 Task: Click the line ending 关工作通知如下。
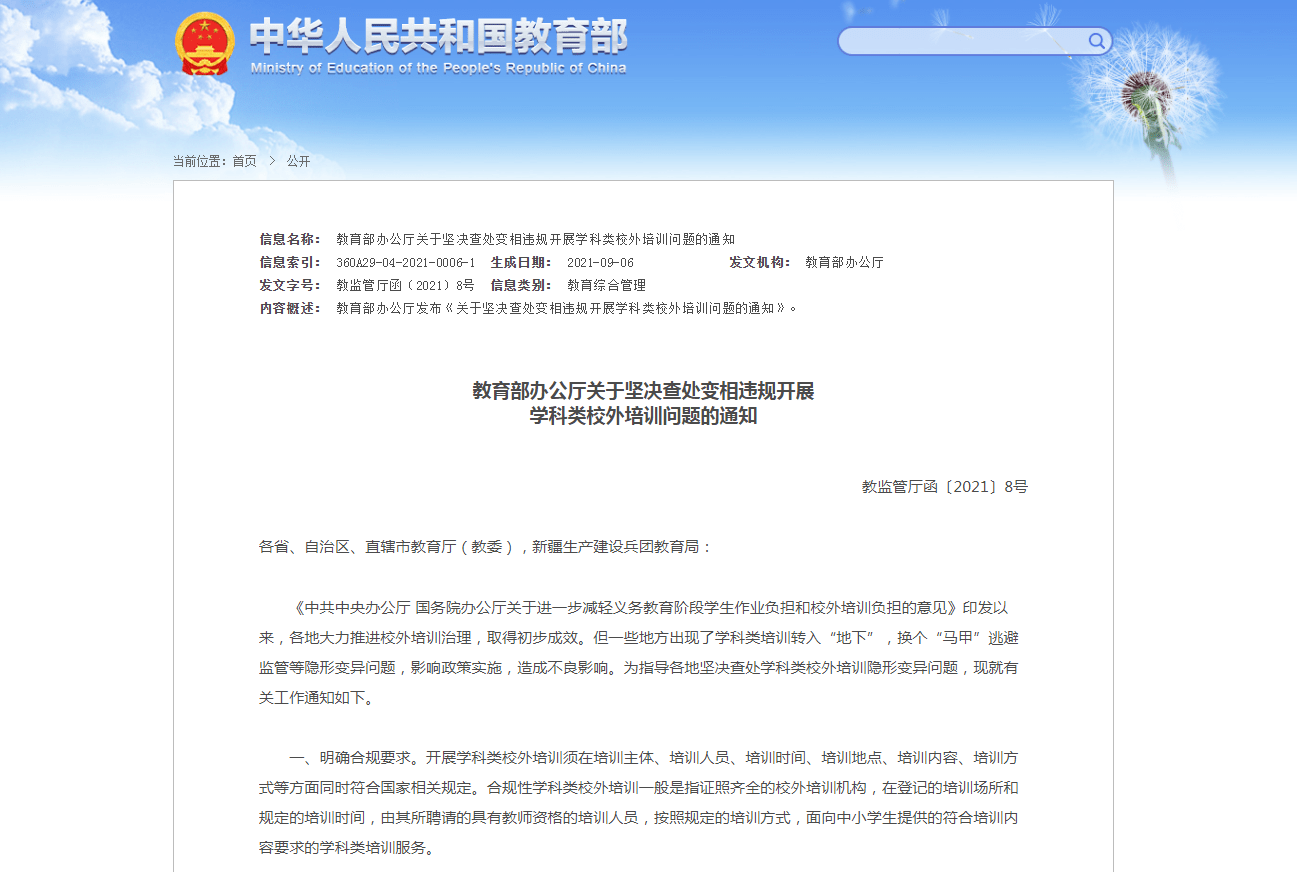coord(316,697)
